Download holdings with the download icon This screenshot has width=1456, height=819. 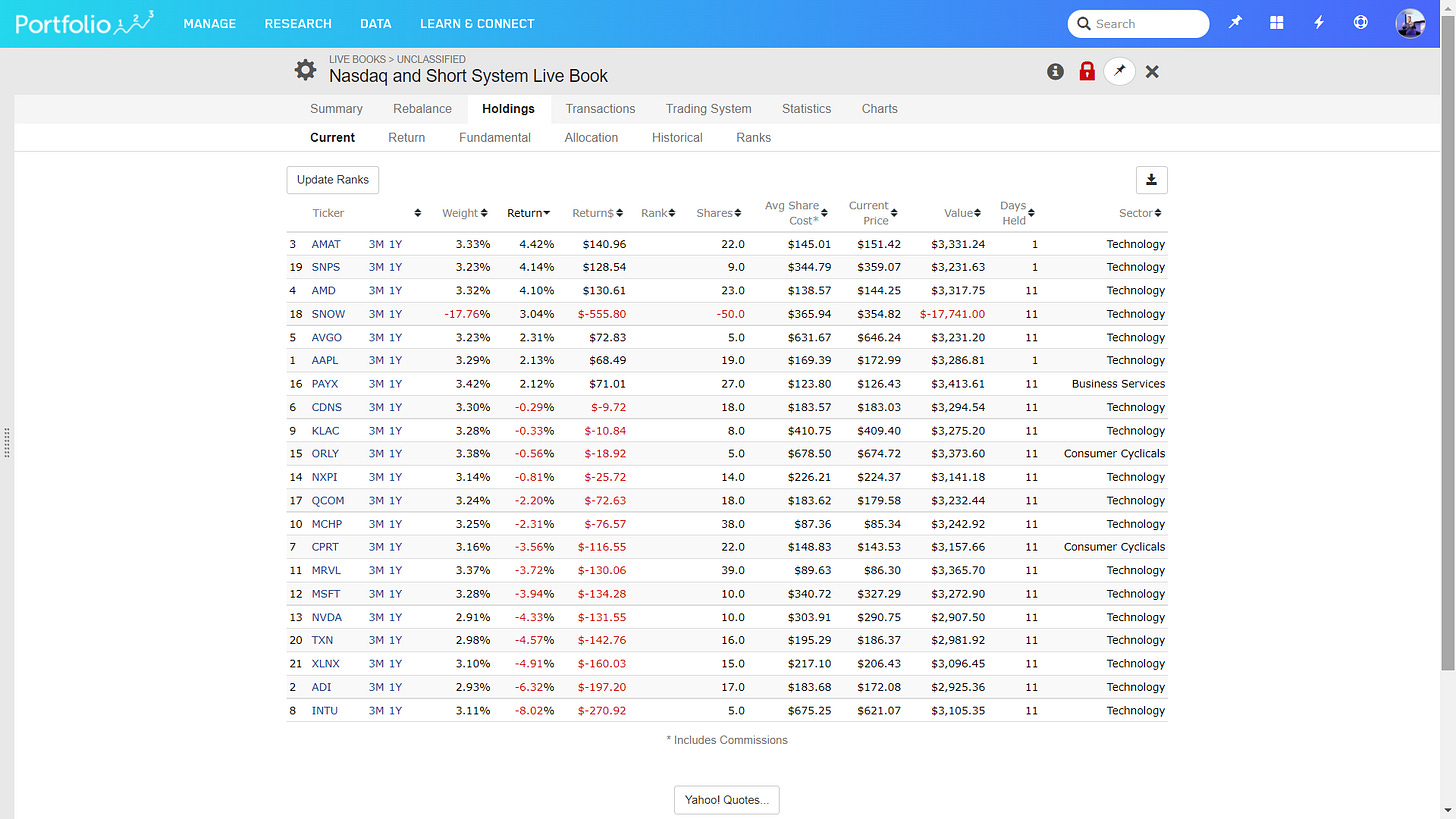1151,180
